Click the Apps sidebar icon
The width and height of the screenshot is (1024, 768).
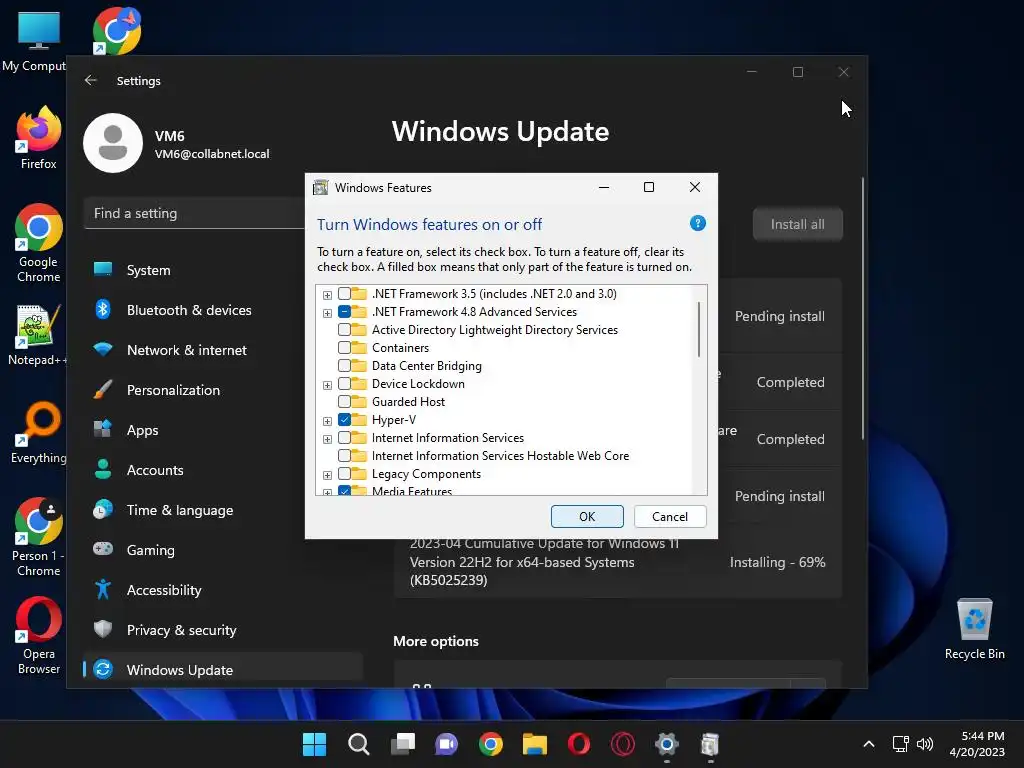click(x=103, y=429)
